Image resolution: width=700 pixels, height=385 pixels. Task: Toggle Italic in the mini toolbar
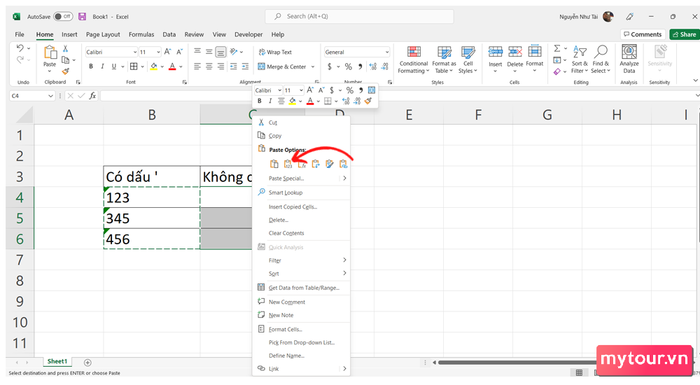270,101
